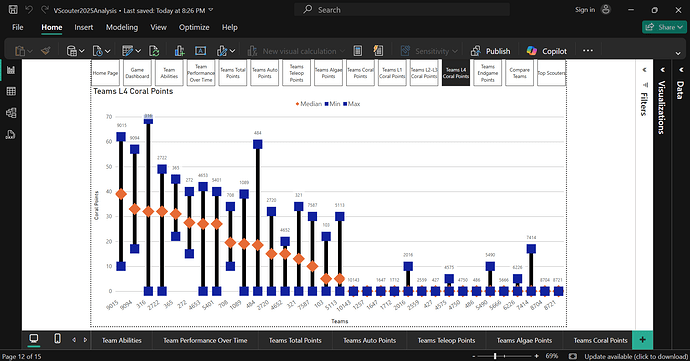Open more ribbon options ellipsis

pos(588,51)
